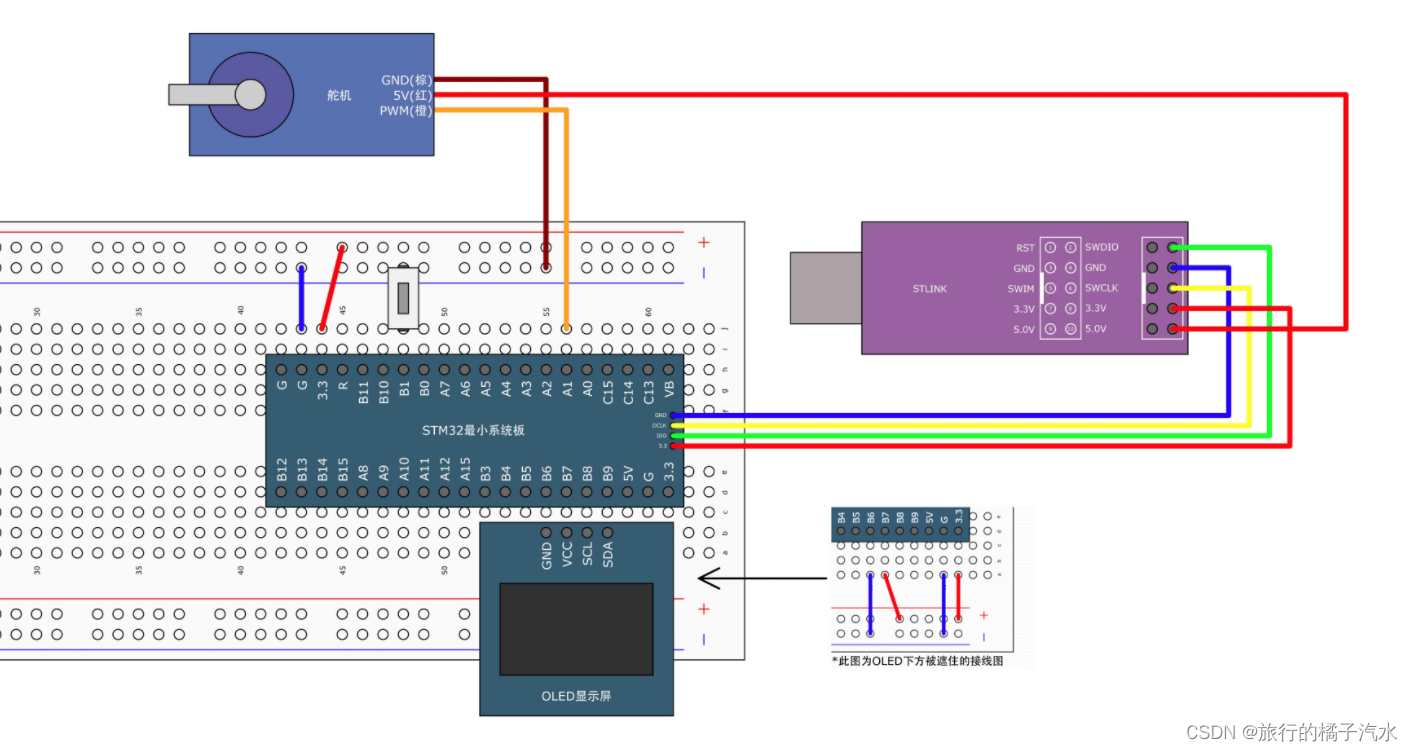Image resolution: width=1413 pixels, height=751 pixels.
Task: Click the OLED VCC pin label
Action: click(567, 556)
